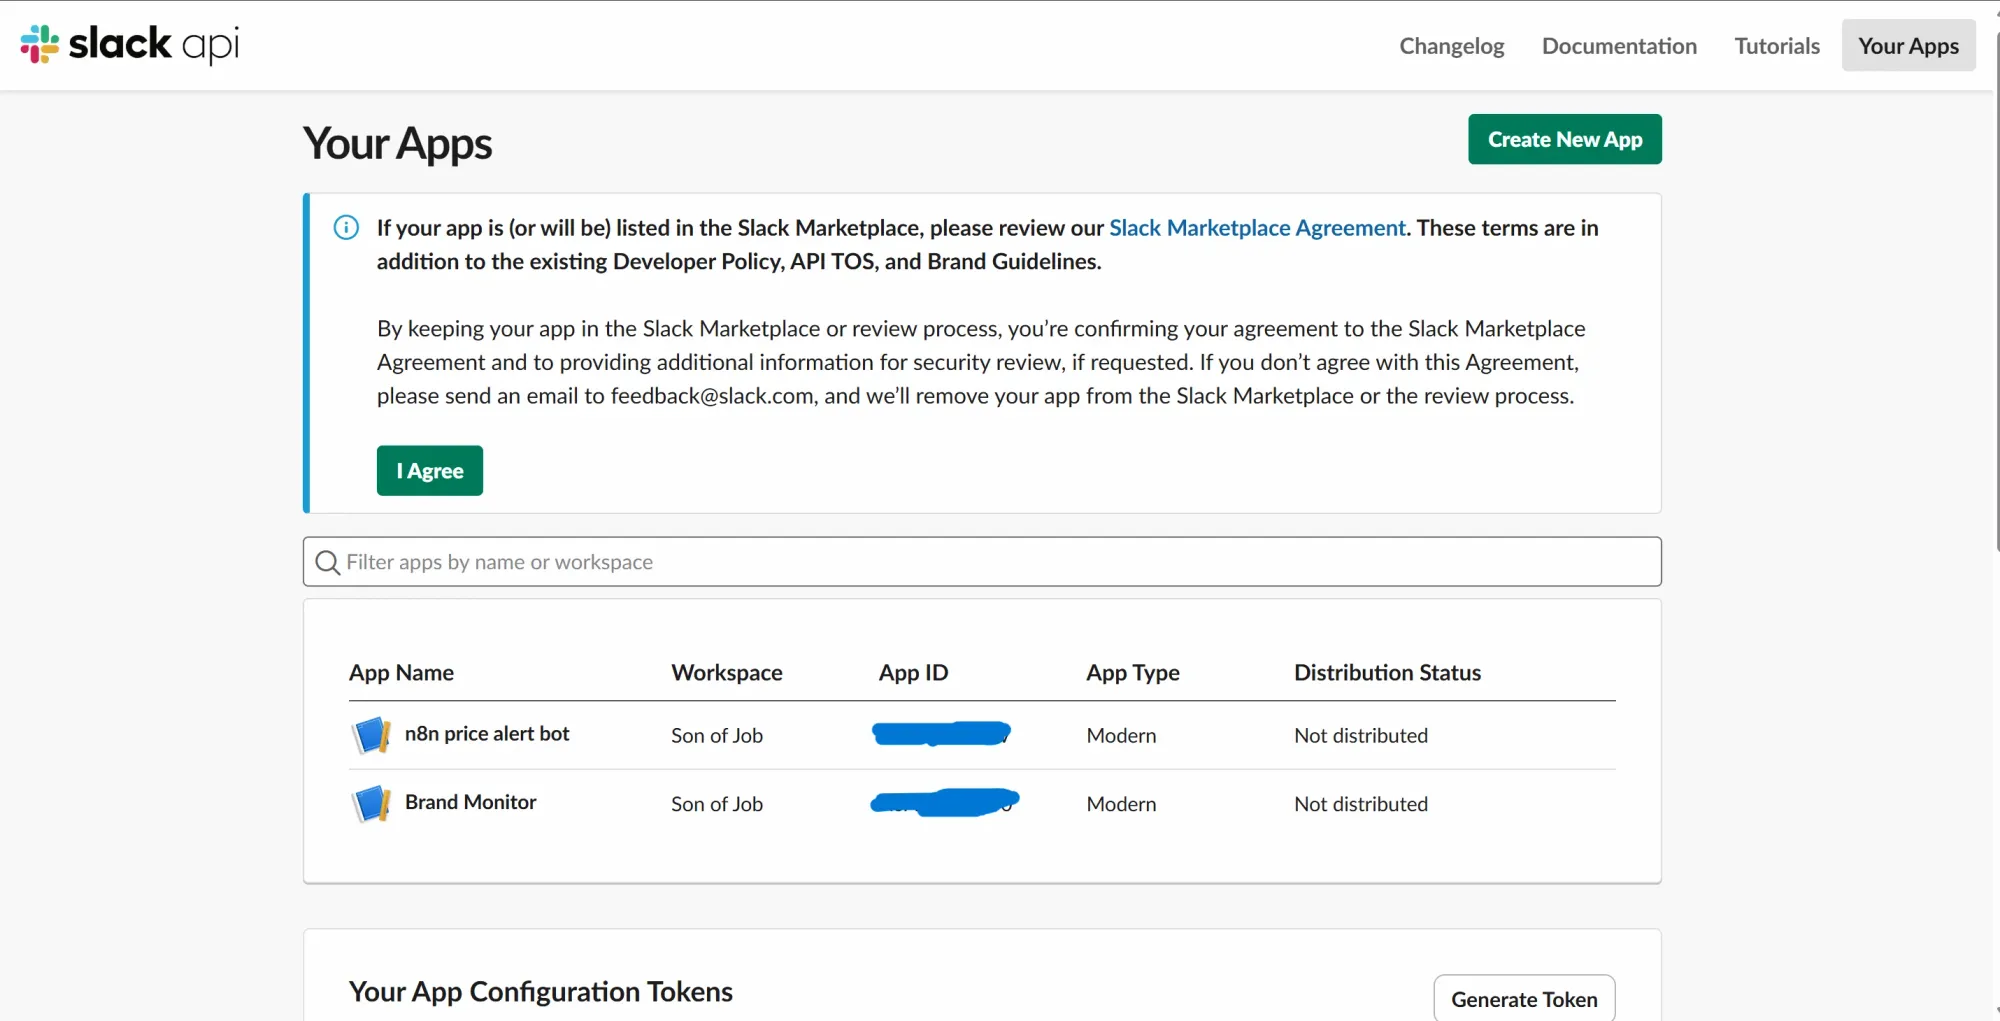Click the App Type column header
The width and height of the screenshot is (2000, 1021).
click(x=1133, y=673)
